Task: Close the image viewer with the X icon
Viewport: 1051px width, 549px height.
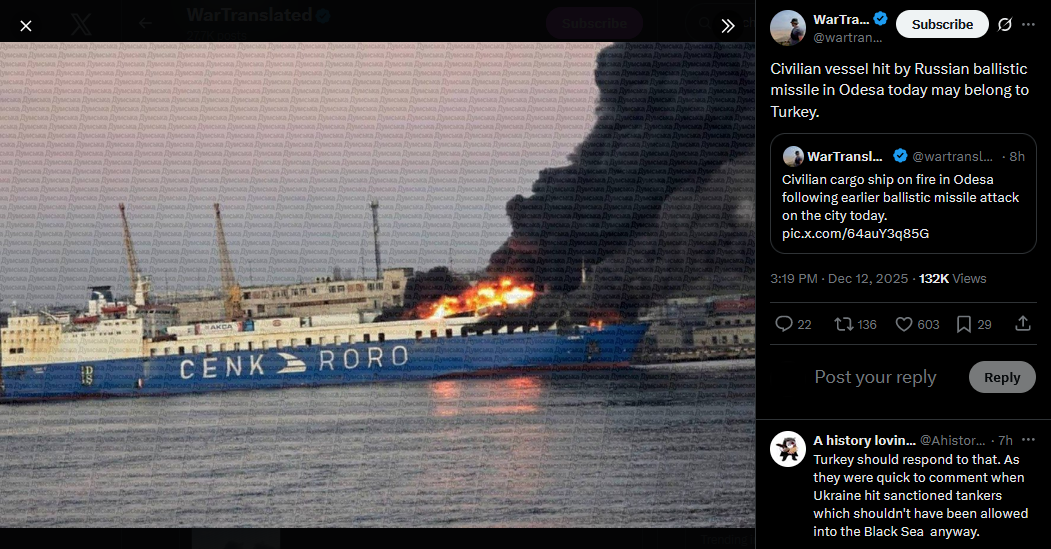Action: 25,26
